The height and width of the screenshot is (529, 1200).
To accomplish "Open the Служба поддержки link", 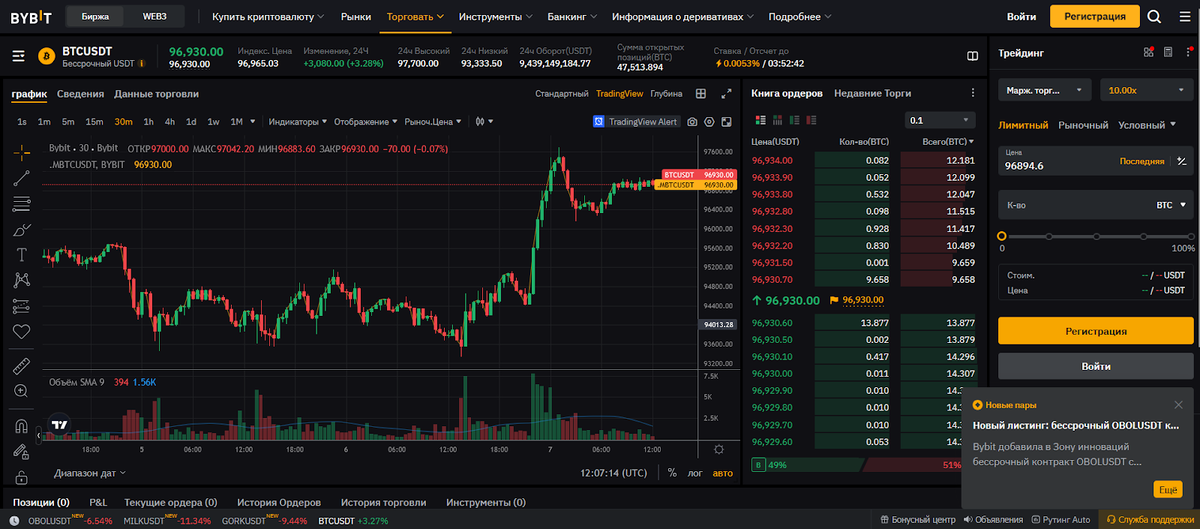I will pyautogui.click(x=1149, y=520).
